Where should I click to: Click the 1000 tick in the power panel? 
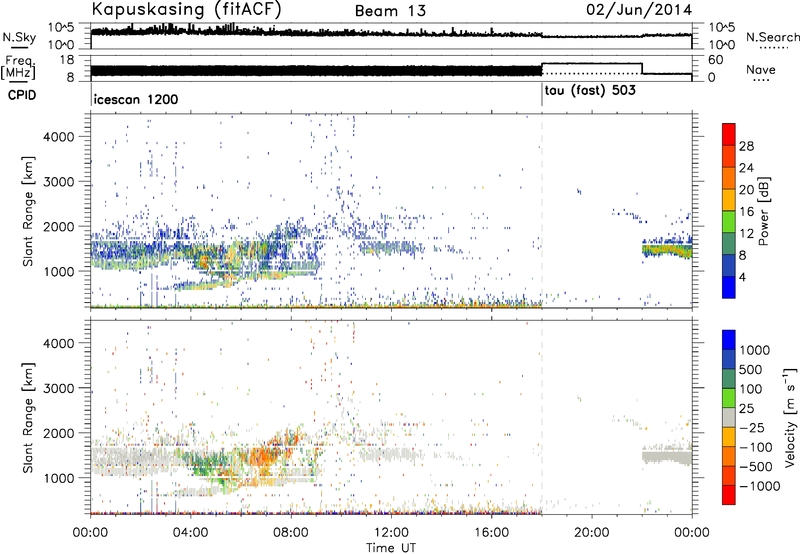[59, 271]
